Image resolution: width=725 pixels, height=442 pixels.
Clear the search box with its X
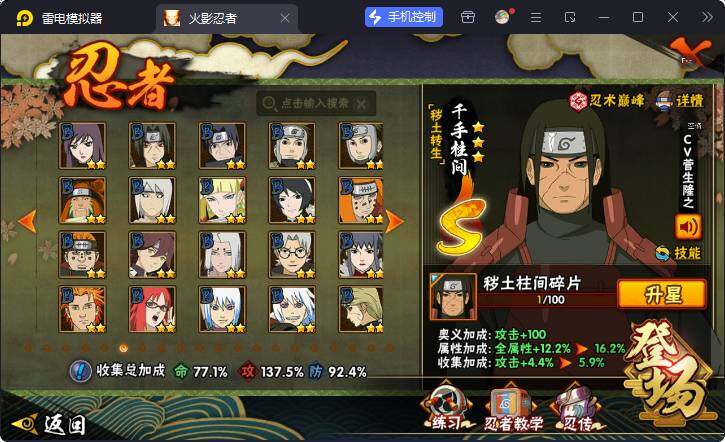click(x=361, y=103)
